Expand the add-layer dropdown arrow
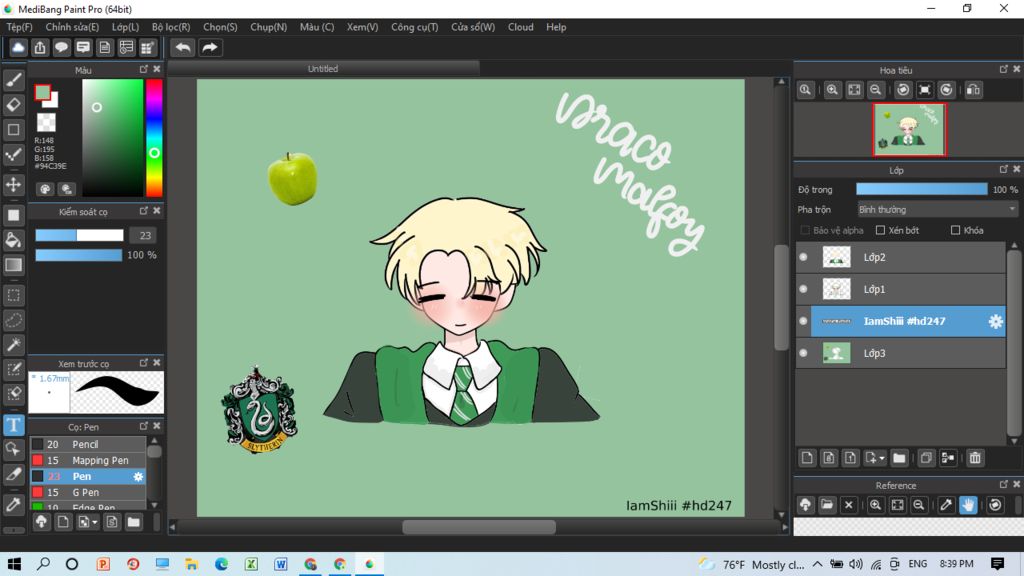The width and height of the screenshot is (1024, 576). (x=882, y=458)
